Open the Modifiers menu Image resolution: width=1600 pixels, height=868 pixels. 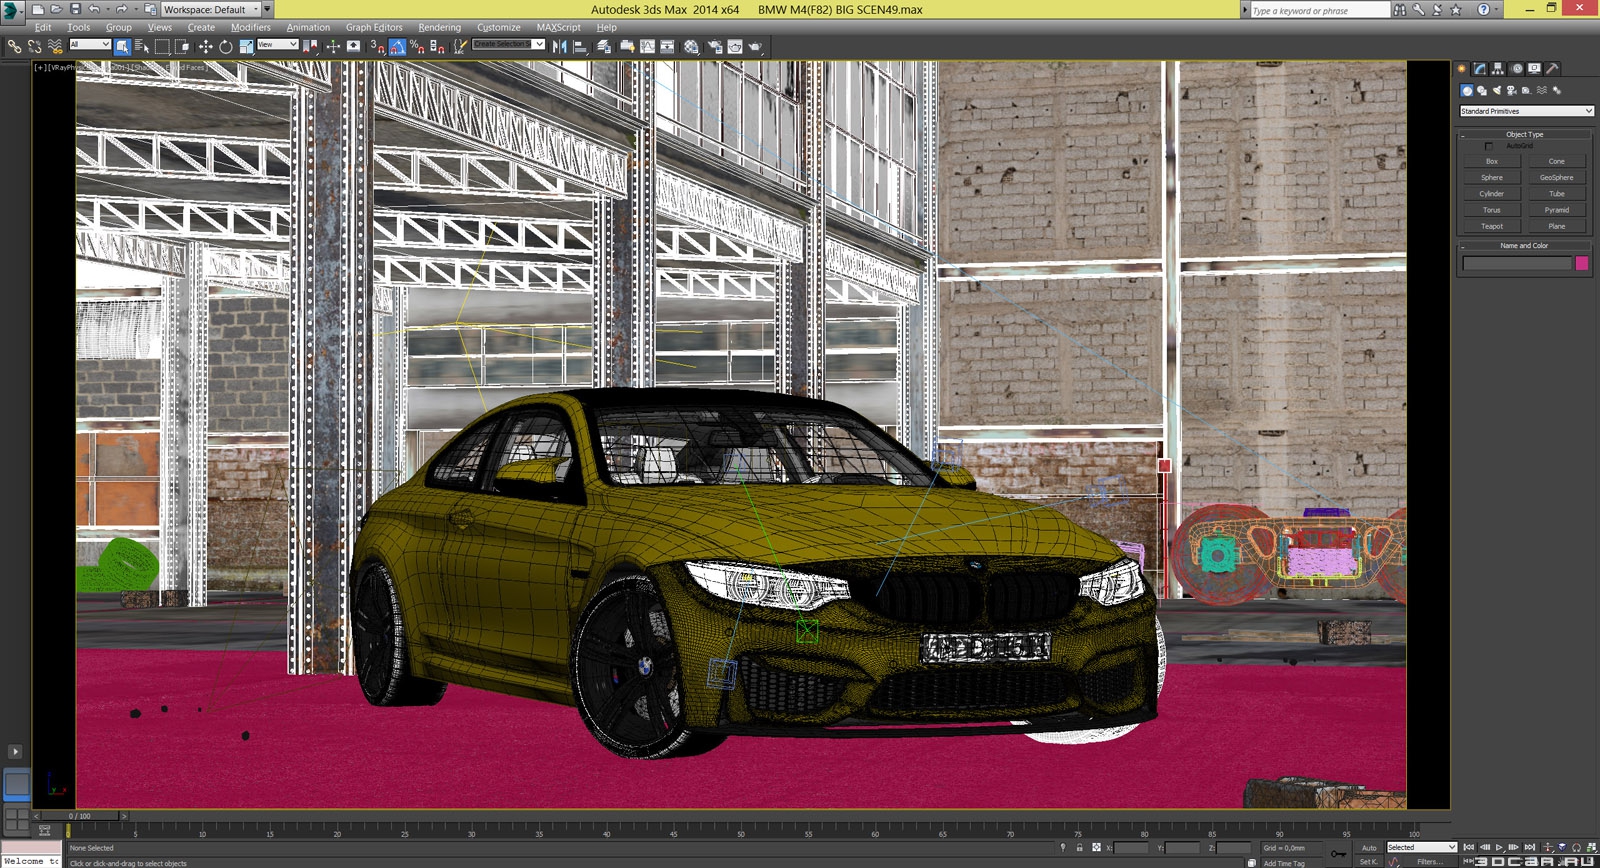[250, 27]
